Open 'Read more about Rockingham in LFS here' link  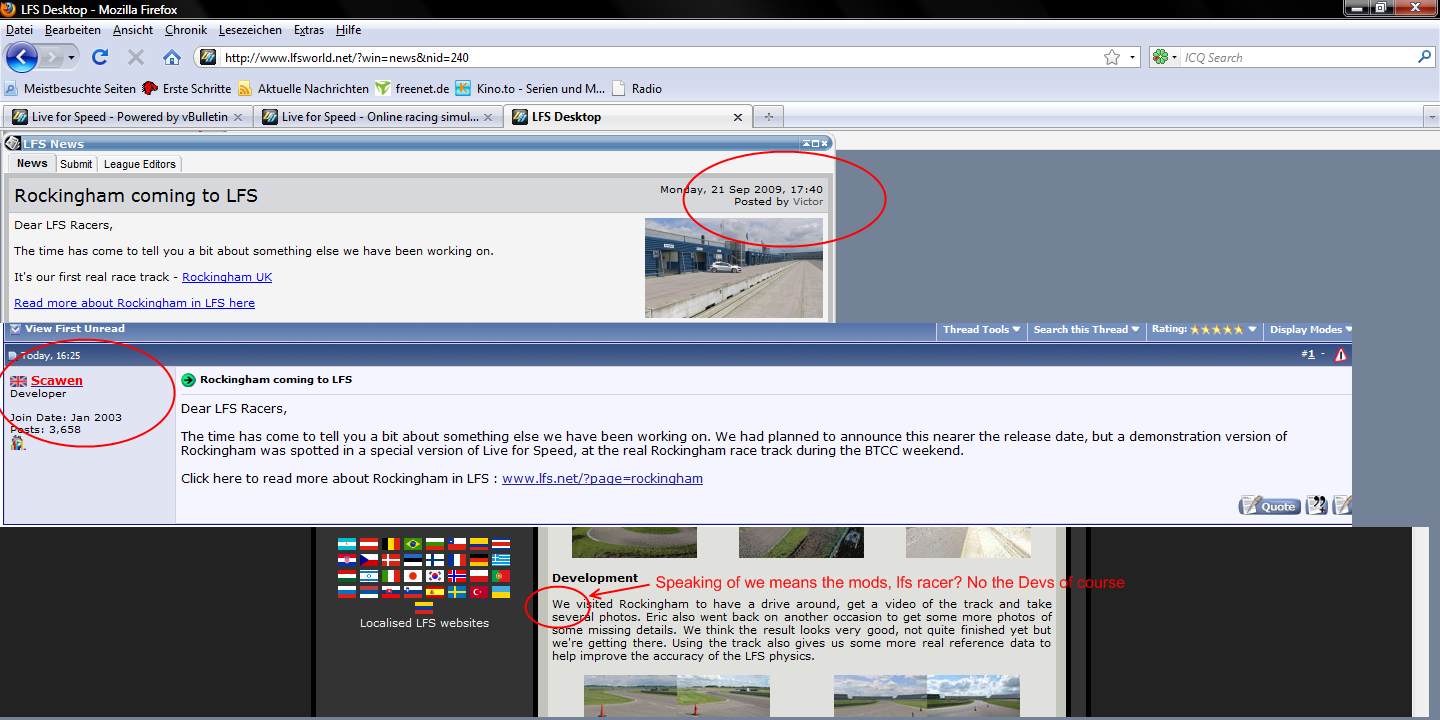coord(134,303)
